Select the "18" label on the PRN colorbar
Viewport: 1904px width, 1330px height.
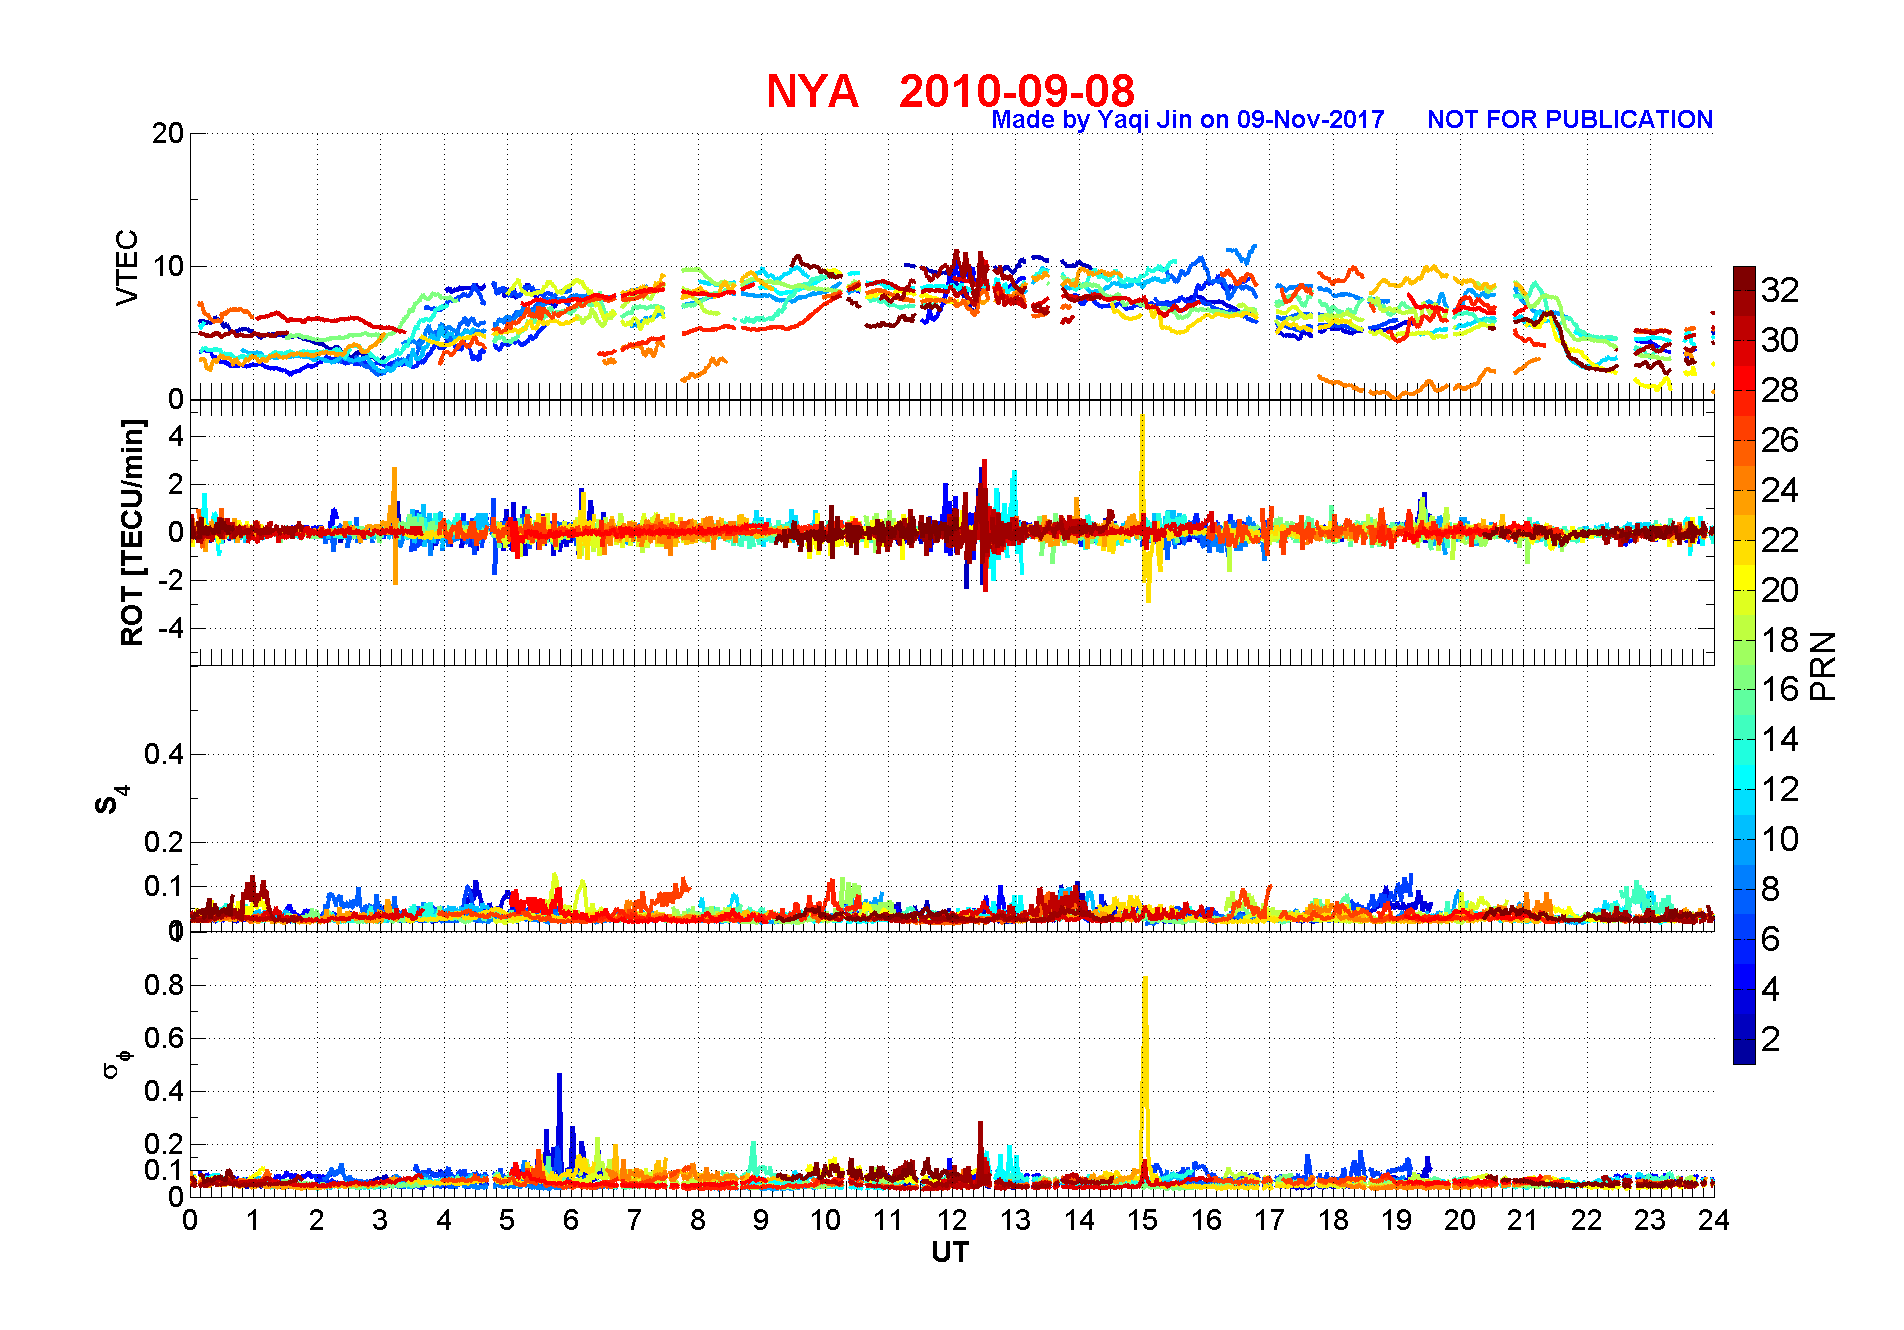click(x=1780, y=641)
